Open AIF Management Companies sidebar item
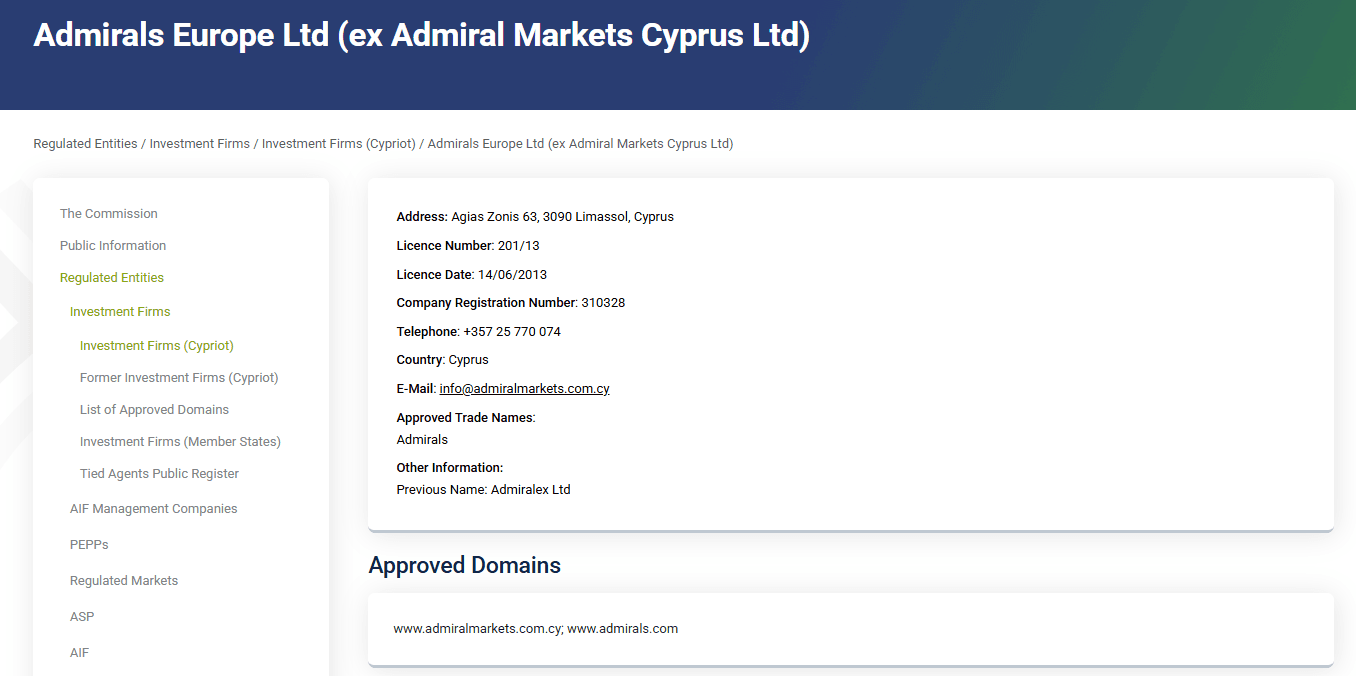This screenshot has height=676, width=1356. (x=154, y=509)
